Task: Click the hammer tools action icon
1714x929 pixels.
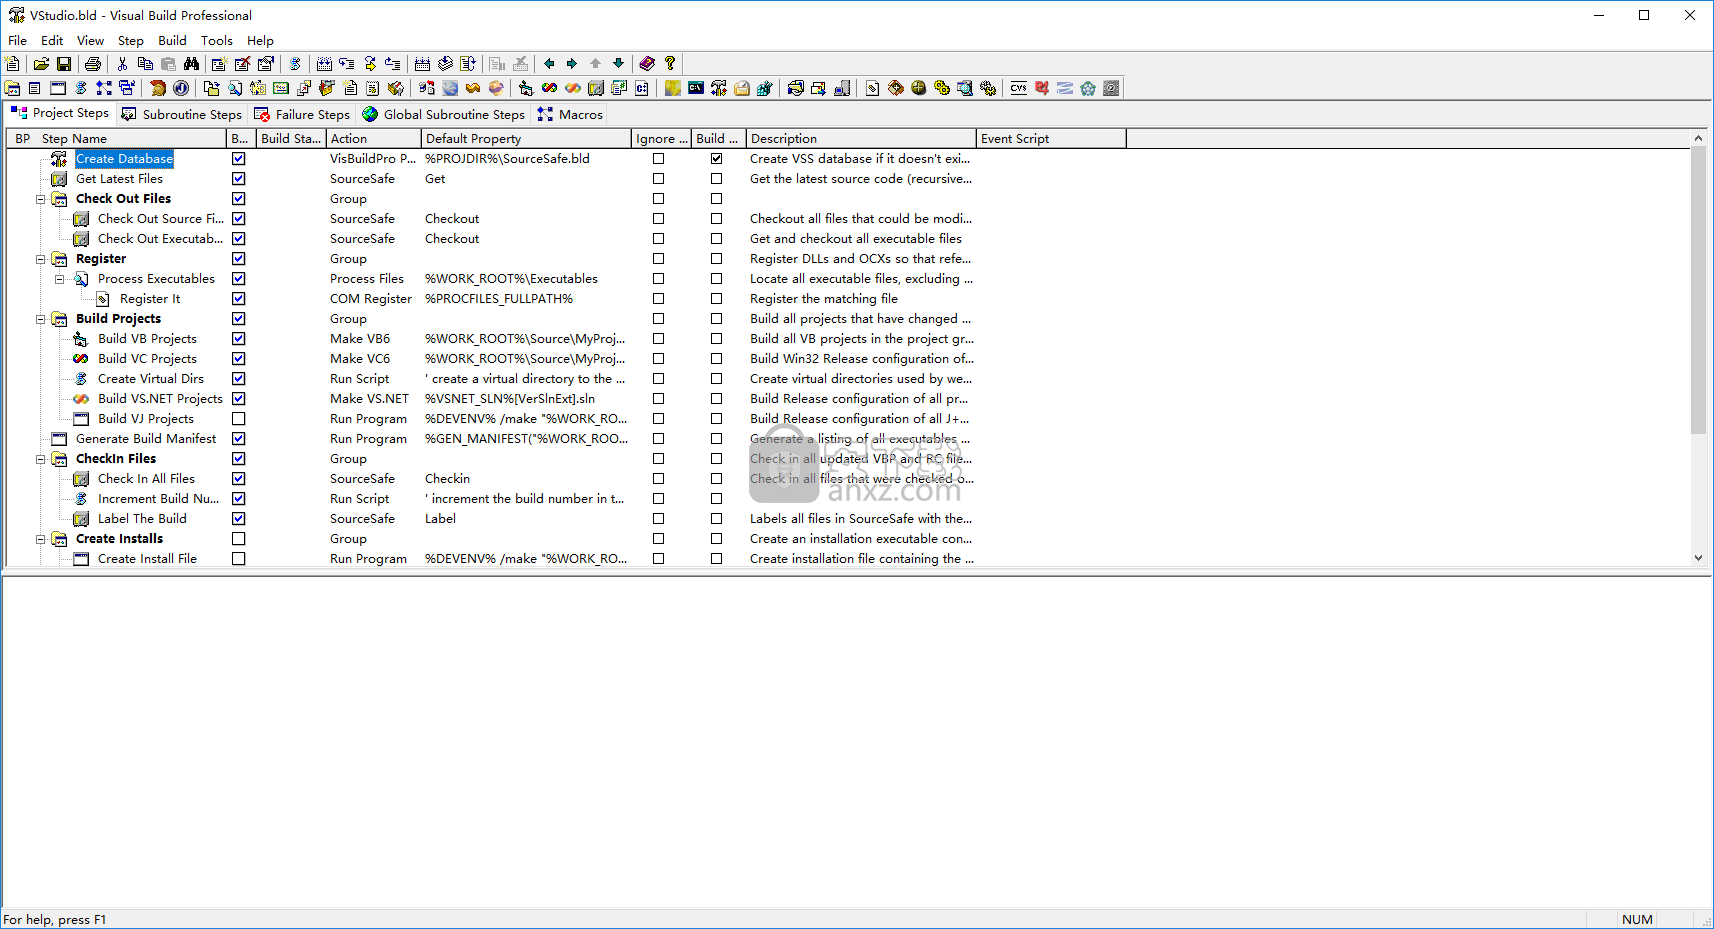Action: coord(719,88)
